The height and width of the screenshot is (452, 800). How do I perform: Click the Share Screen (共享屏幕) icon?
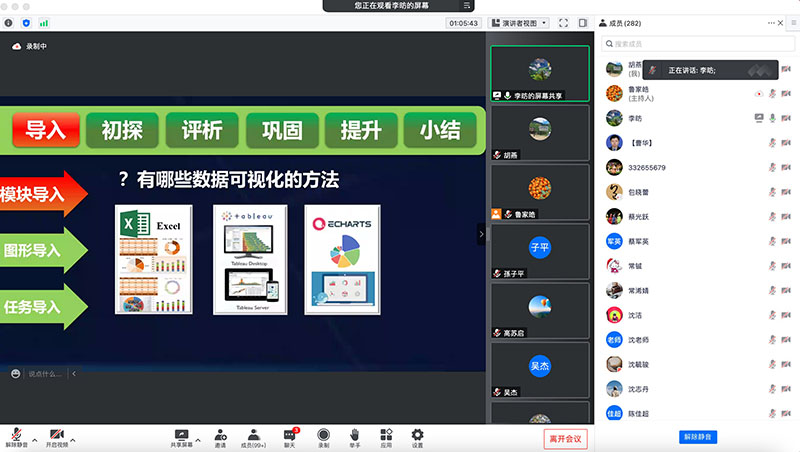pyautogui.click(x=181, y=435)
